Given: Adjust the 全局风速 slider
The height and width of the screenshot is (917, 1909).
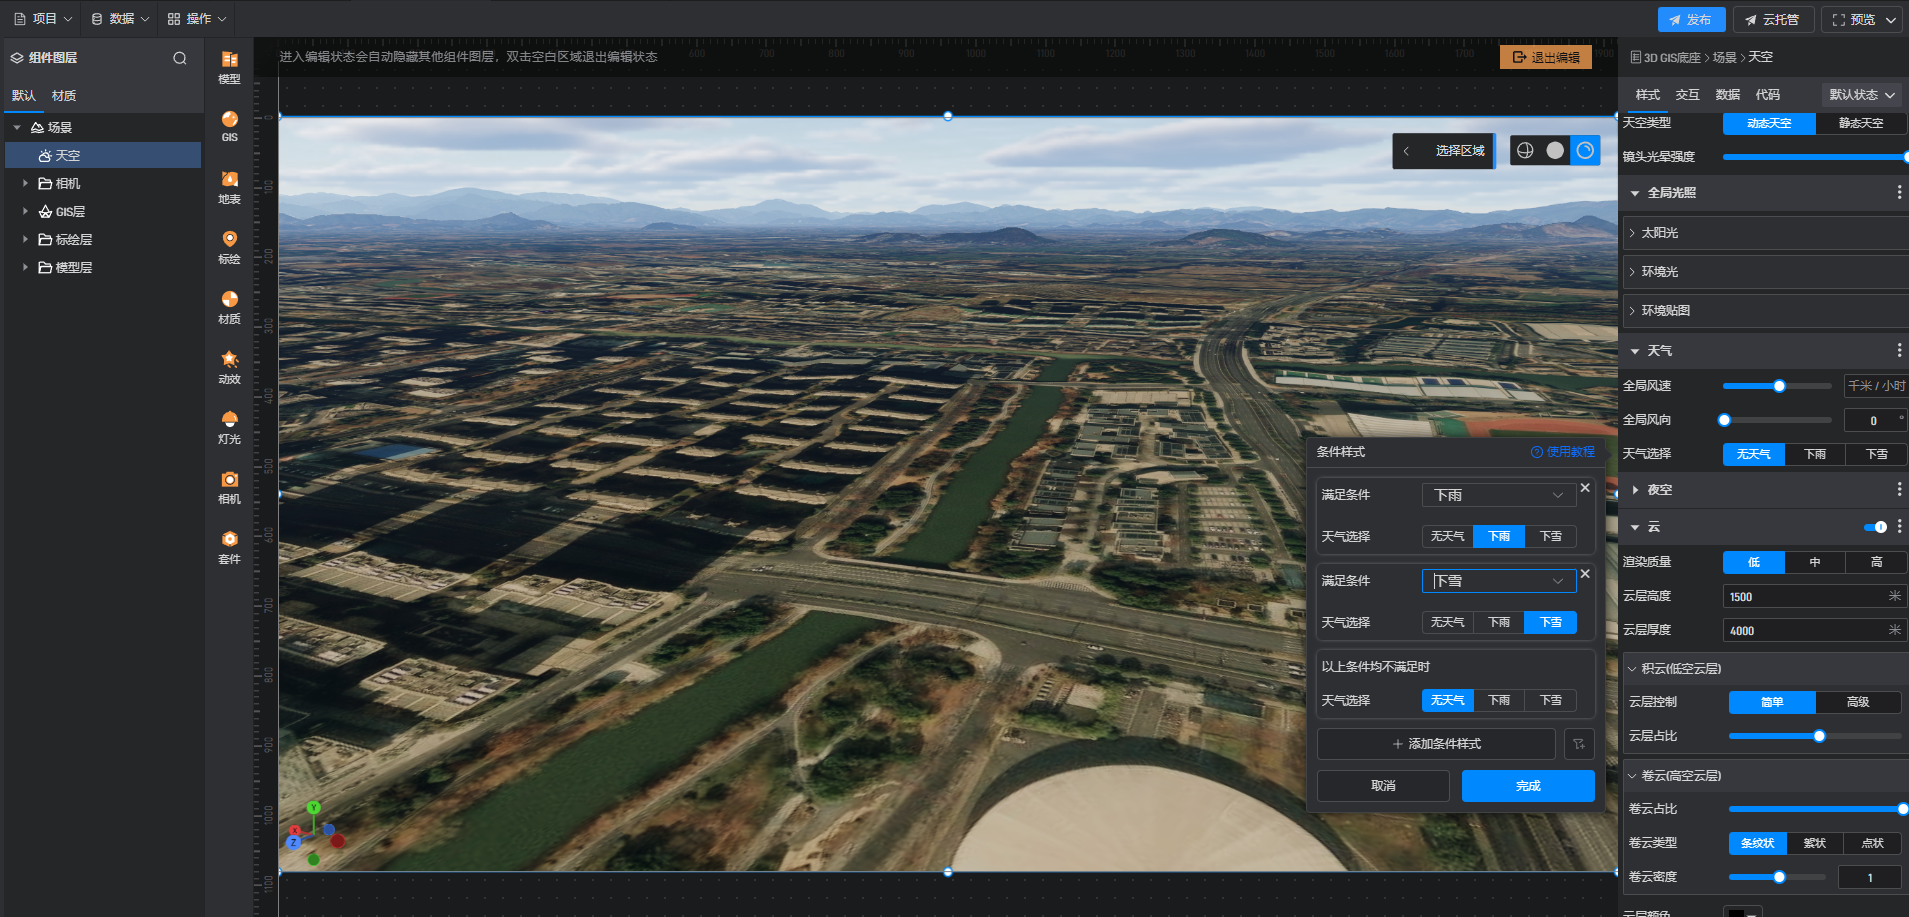Looking at the screenshot, I should 1777,386.
